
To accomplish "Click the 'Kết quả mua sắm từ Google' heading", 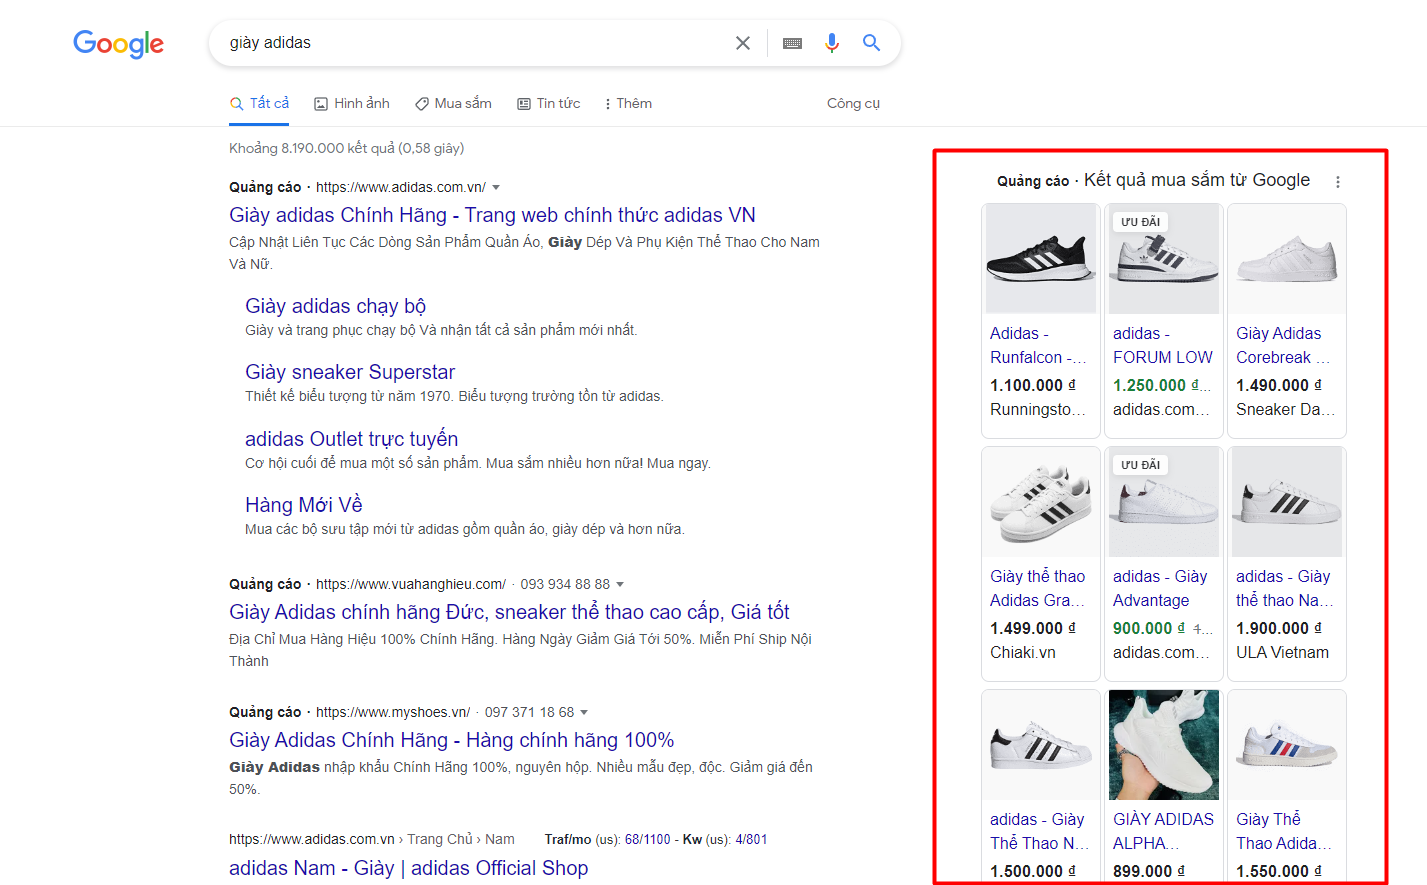I will pyautogui.click(x=1197, y=180).
